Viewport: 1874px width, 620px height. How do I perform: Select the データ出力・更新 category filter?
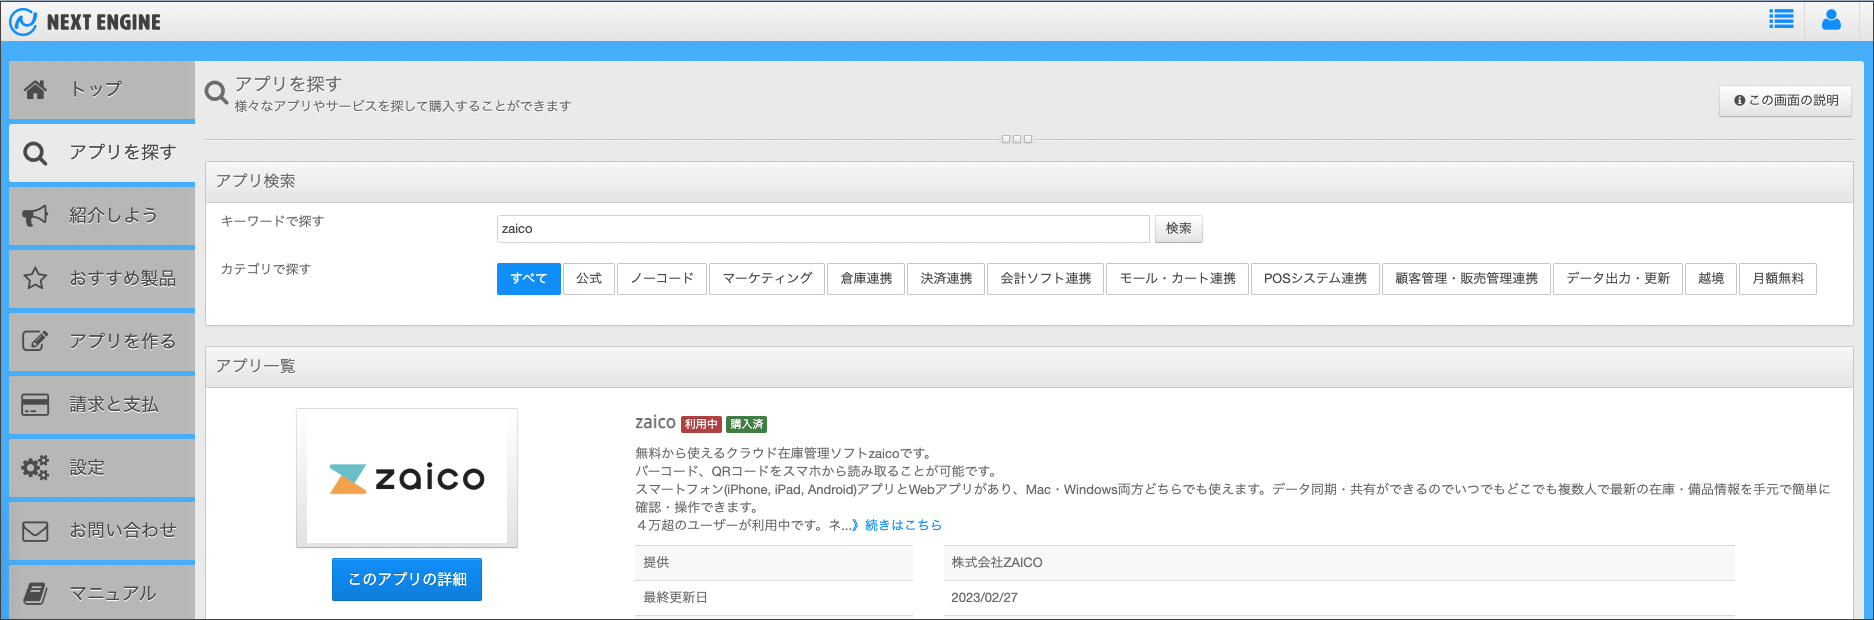pos(1618,279)
